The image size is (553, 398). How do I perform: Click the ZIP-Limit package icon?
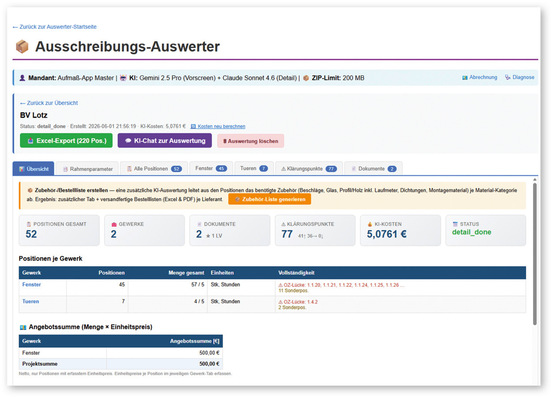306,78
